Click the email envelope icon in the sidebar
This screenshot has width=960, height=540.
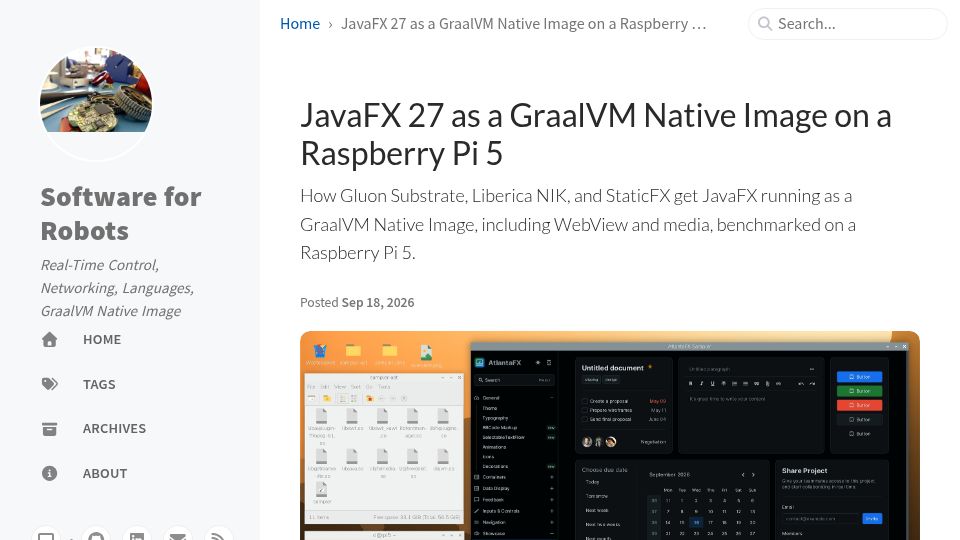(x=178, y=535)
